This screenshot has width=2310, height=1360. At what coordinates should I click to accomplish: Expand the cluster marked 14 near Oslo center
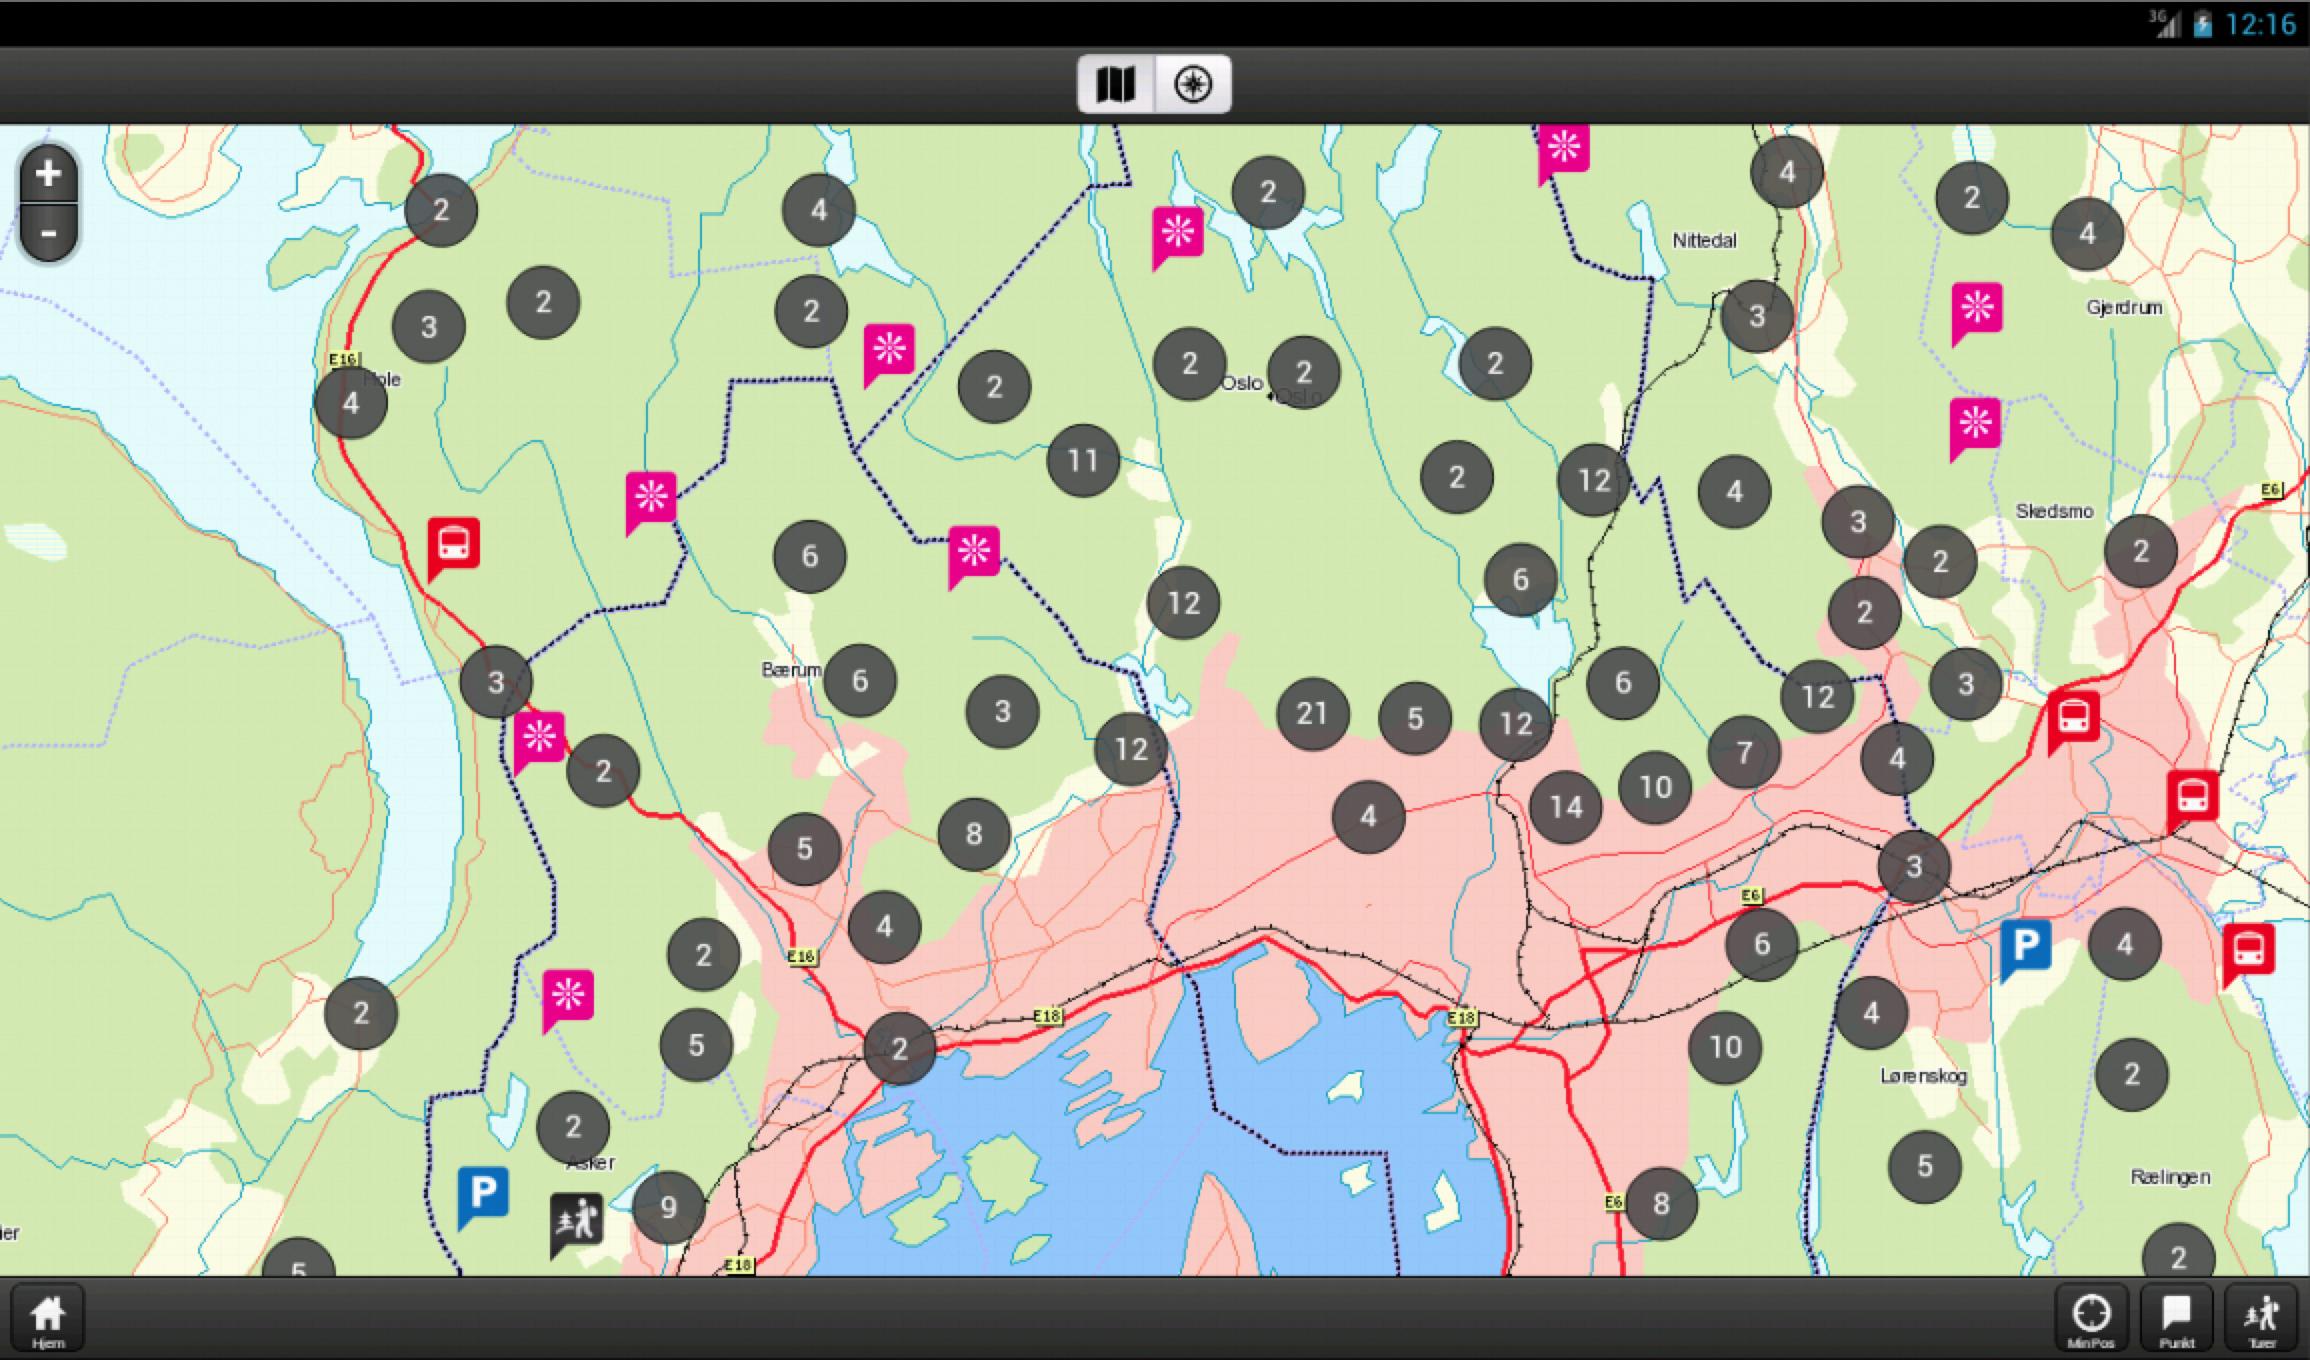1565,805
